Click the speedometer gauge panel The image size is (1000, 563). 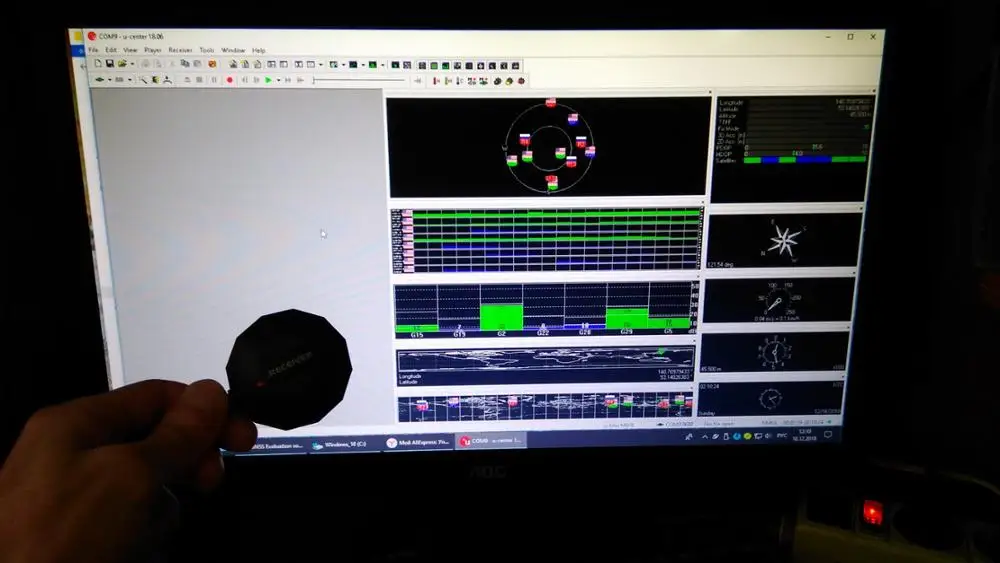pyautogui.click(x=778, y=300)
